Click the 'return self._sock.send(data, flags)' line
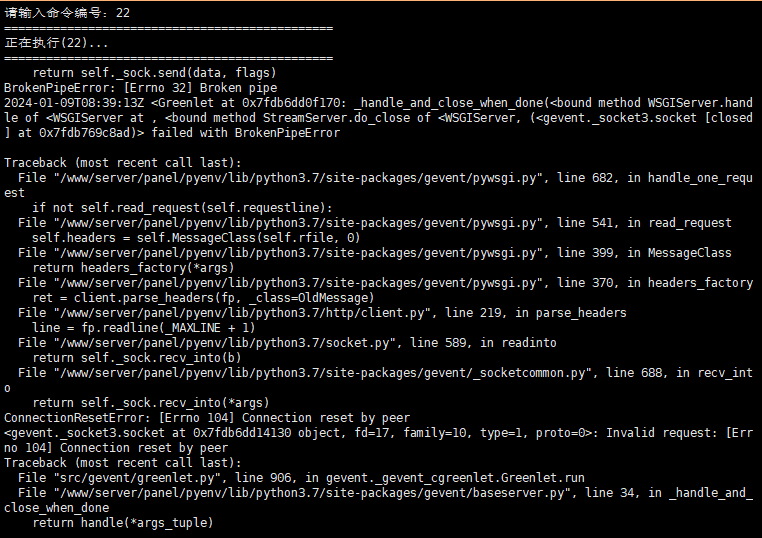Viewport: 762px width, 538px height. point(154,73)
